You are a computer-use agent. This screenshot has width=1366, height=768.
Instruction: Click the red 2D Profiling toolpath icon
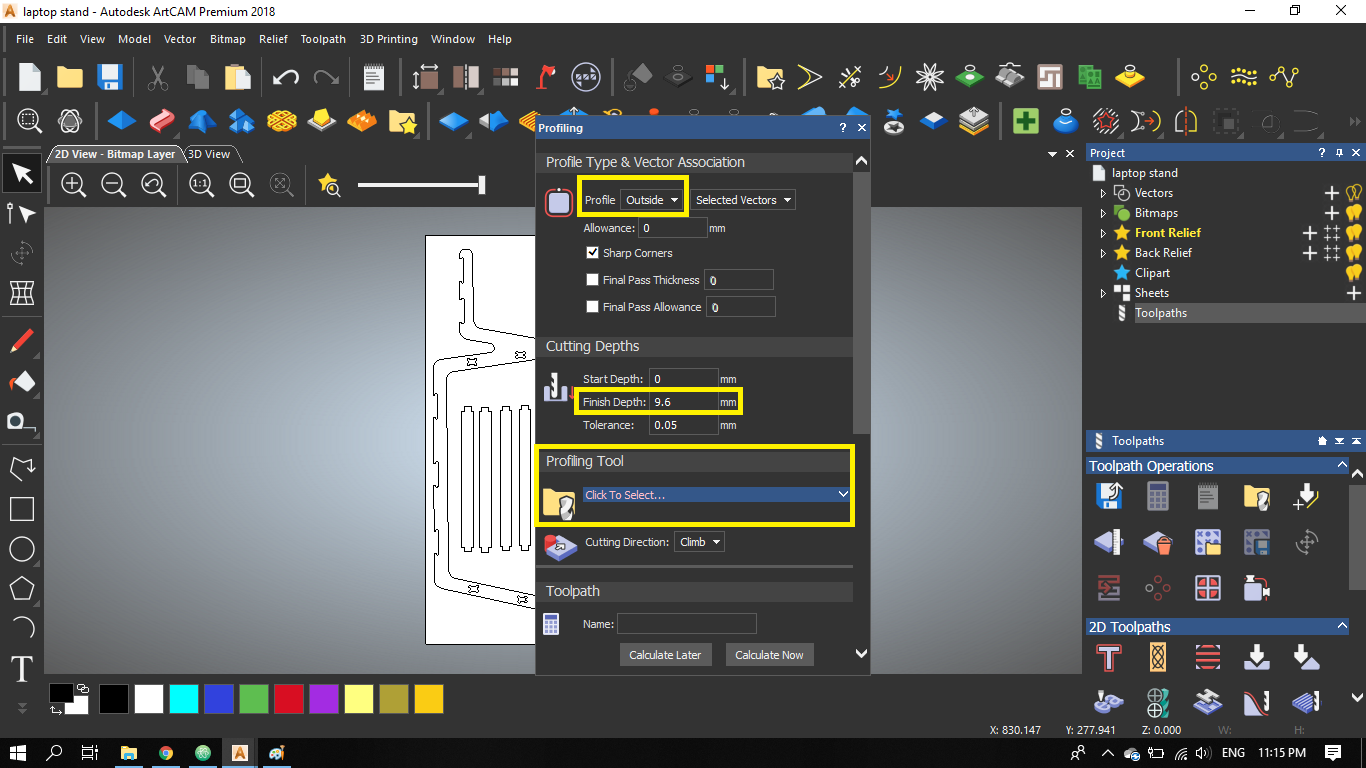point(1109,657)
